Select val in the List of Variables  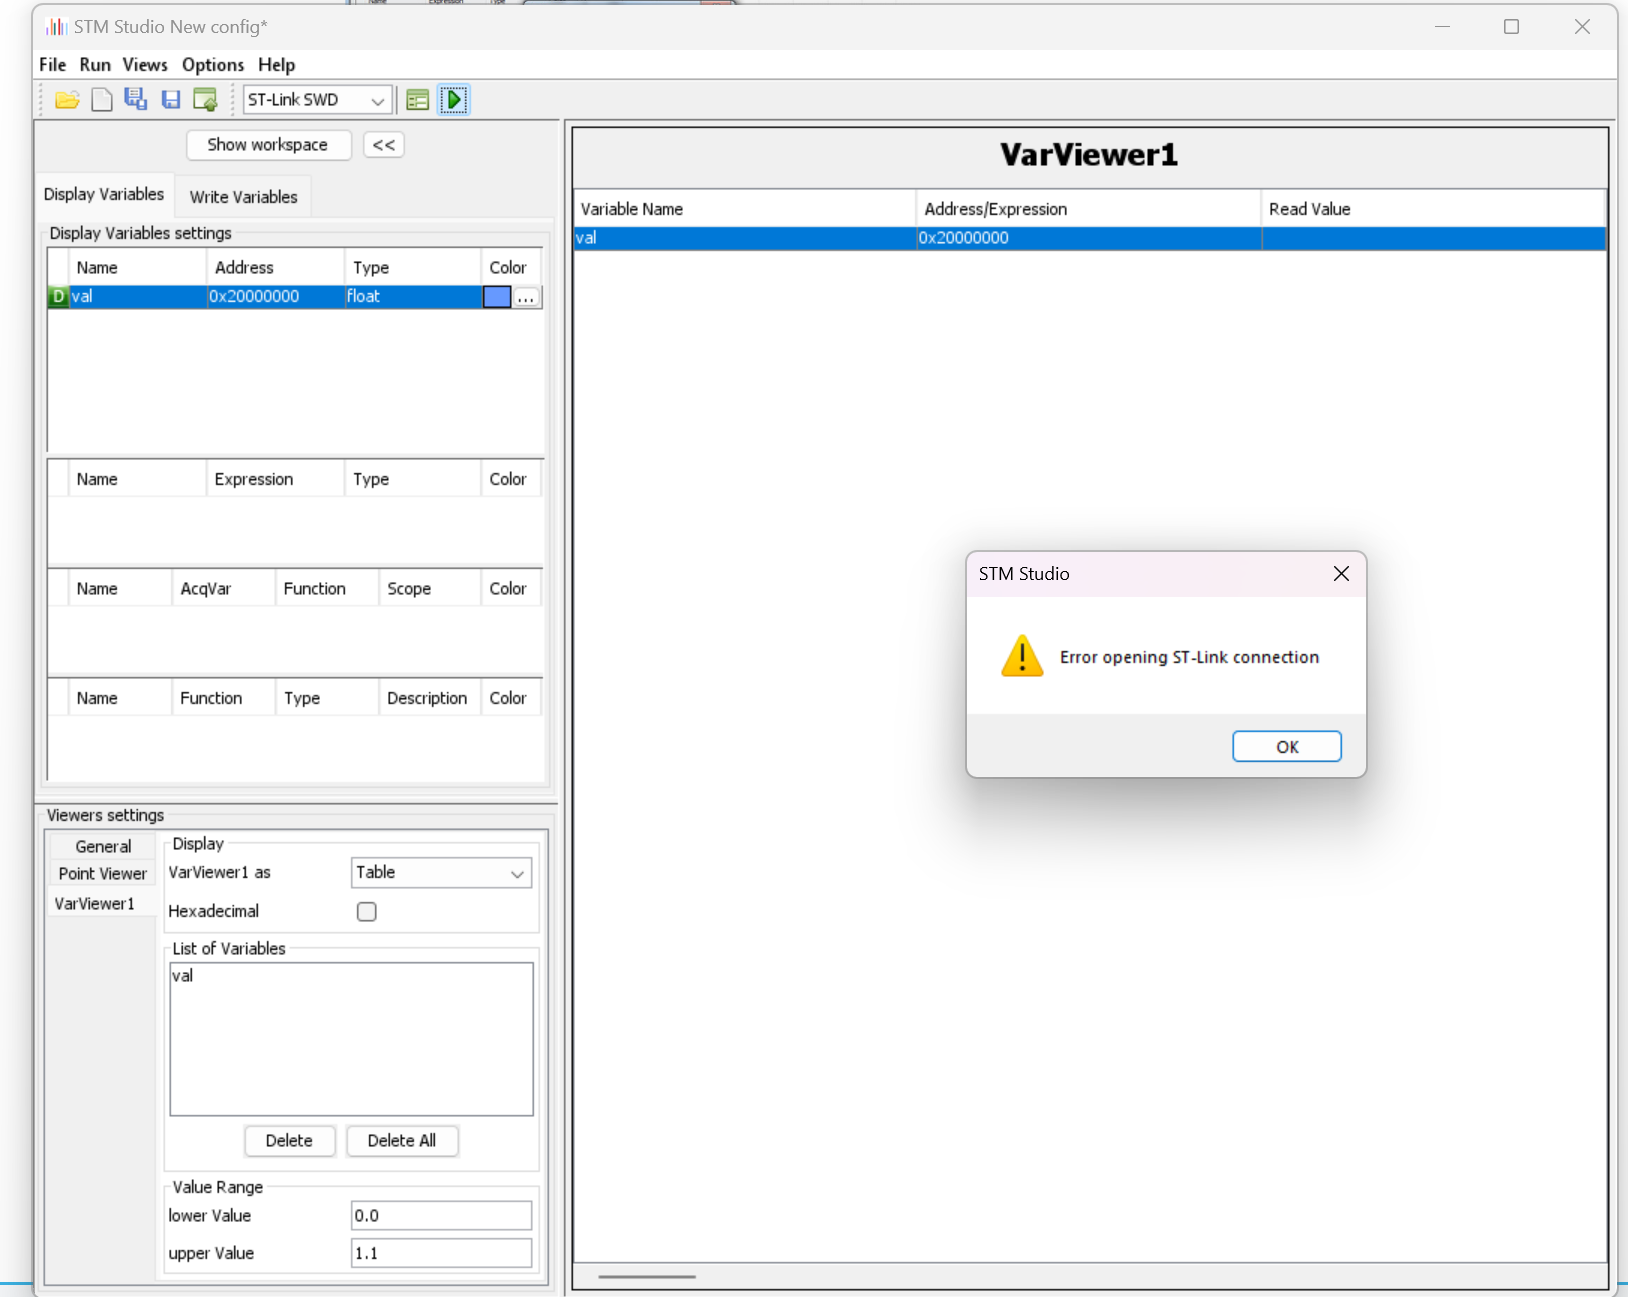[182, 975]
